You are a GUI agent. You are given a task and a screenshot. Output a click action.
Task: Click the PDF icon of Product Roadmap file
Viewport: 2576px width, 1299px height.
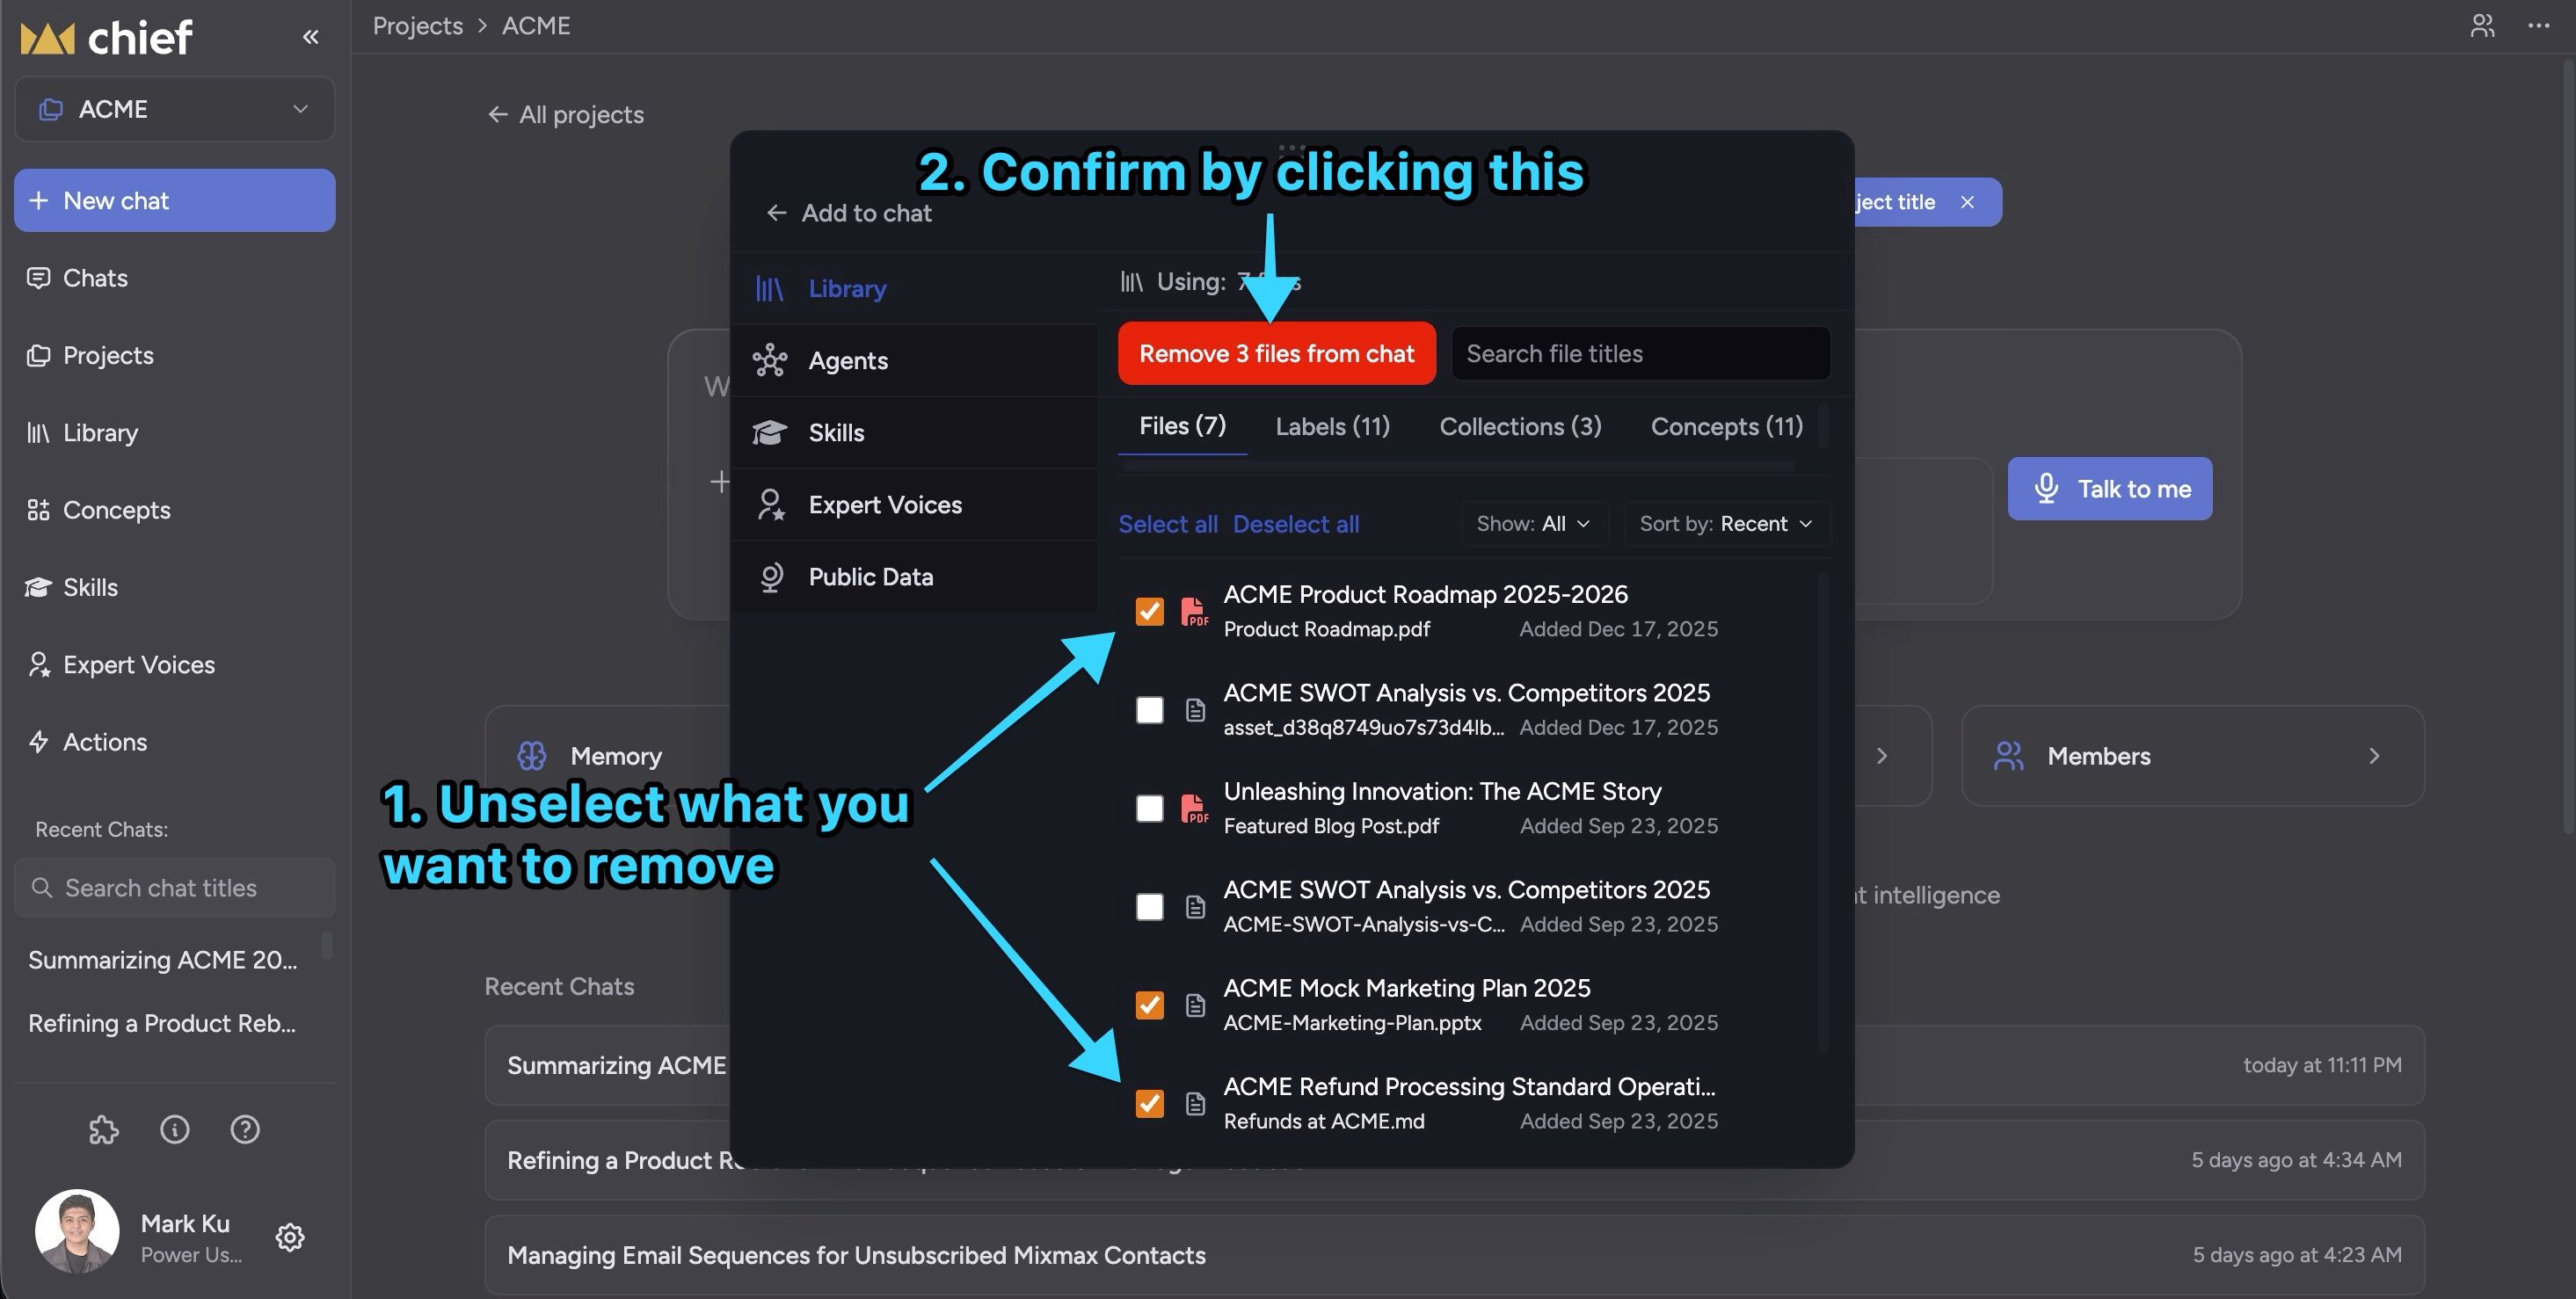click(1194, 611)
